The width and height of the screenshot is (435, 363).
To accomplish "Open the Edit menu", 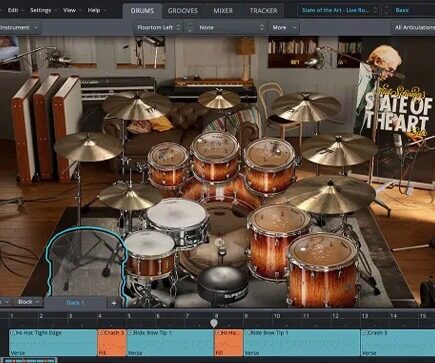I will coord(15,10).
